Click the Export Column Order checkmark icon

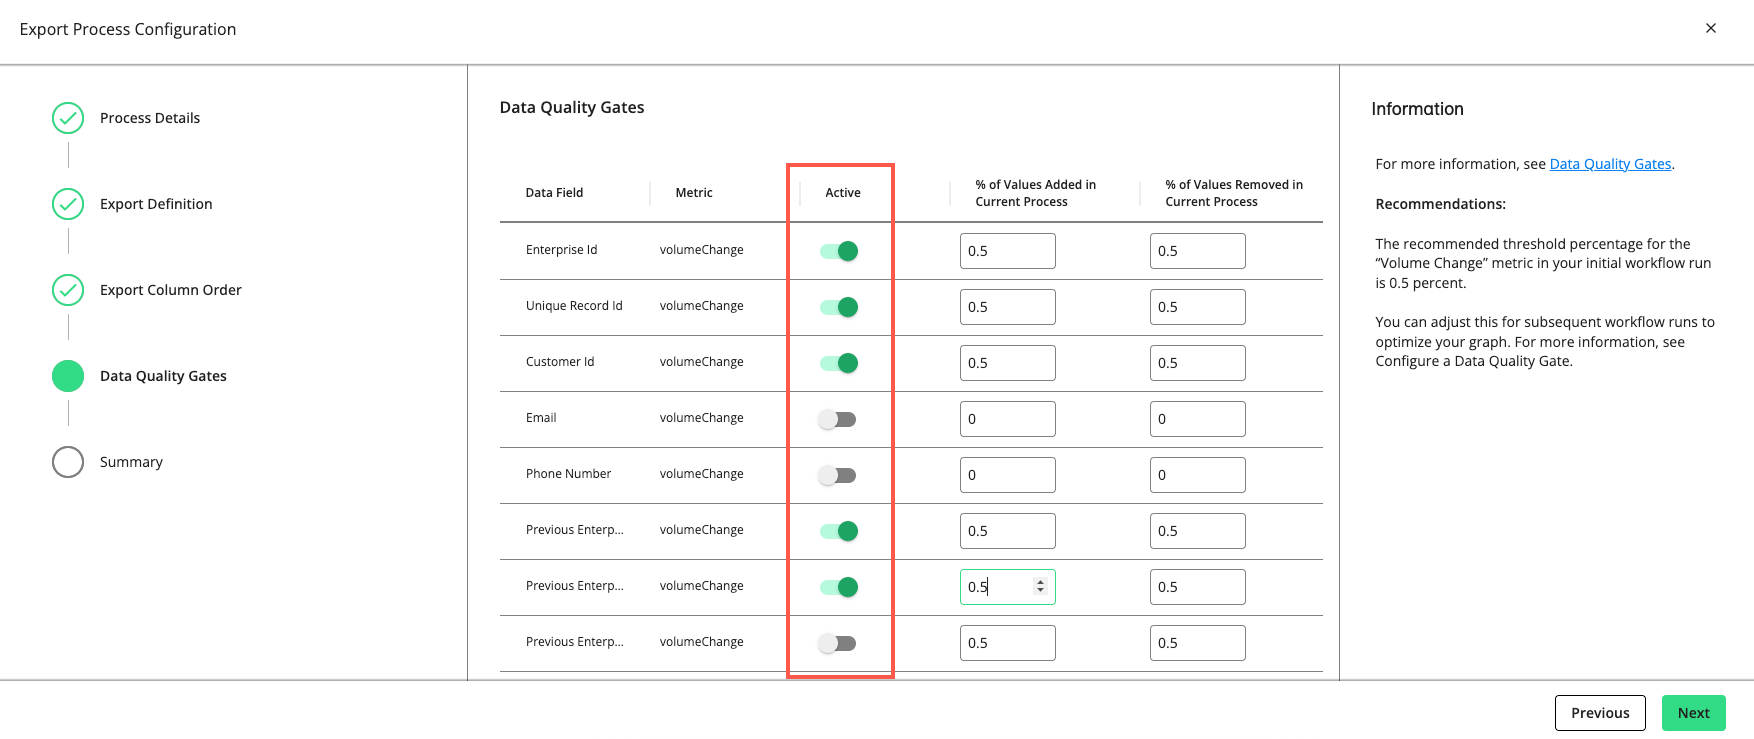68,290
